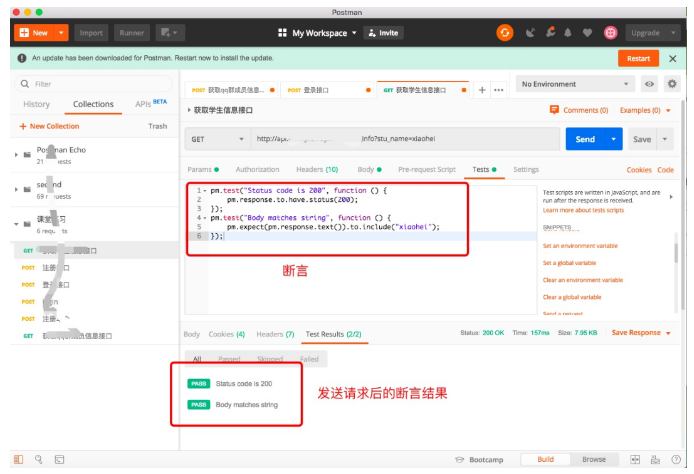Click the workspace grid icon

tap(282, 33)
